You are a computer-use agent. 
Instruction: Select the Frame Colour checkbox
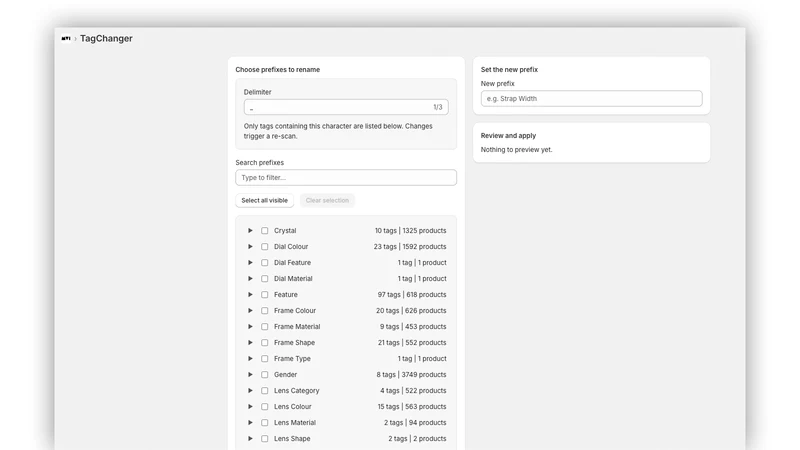tap(264, 311)
